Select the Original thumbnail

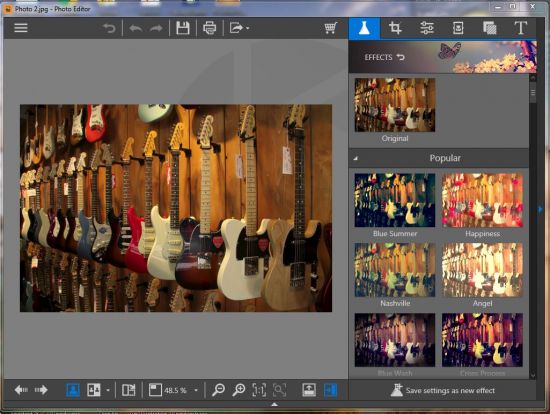point(395,105)
